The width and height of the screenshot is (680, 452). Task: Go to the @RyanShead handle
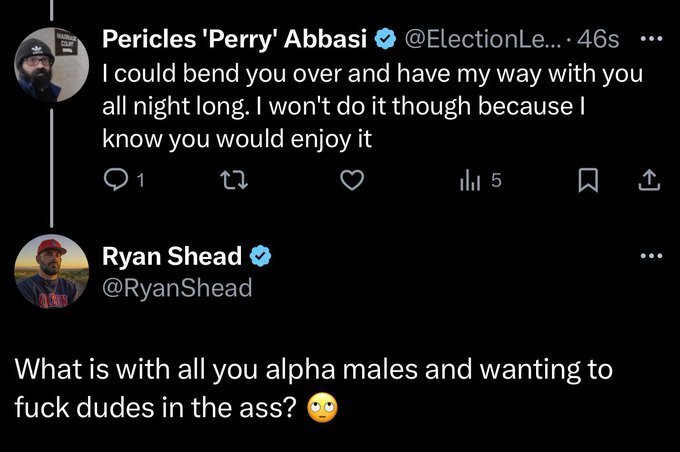point(177,288)
